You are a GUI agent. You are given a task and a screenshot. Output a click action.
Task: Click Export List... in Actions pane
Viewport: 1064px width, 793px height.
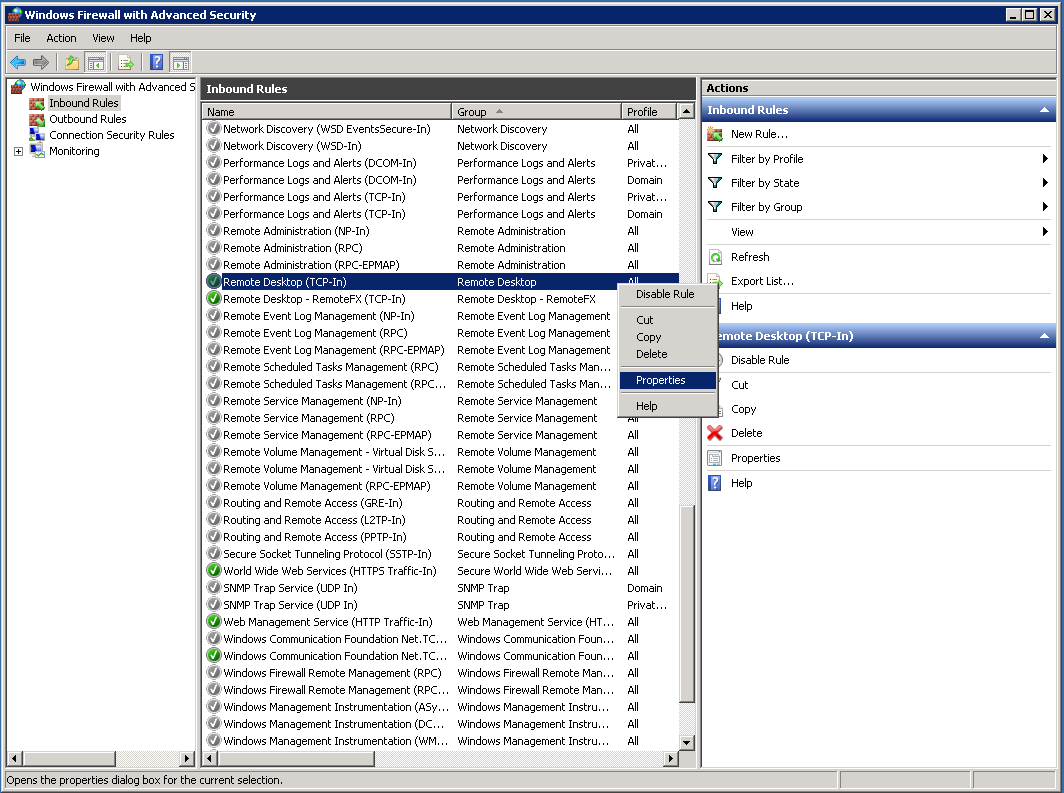(762, 281)
